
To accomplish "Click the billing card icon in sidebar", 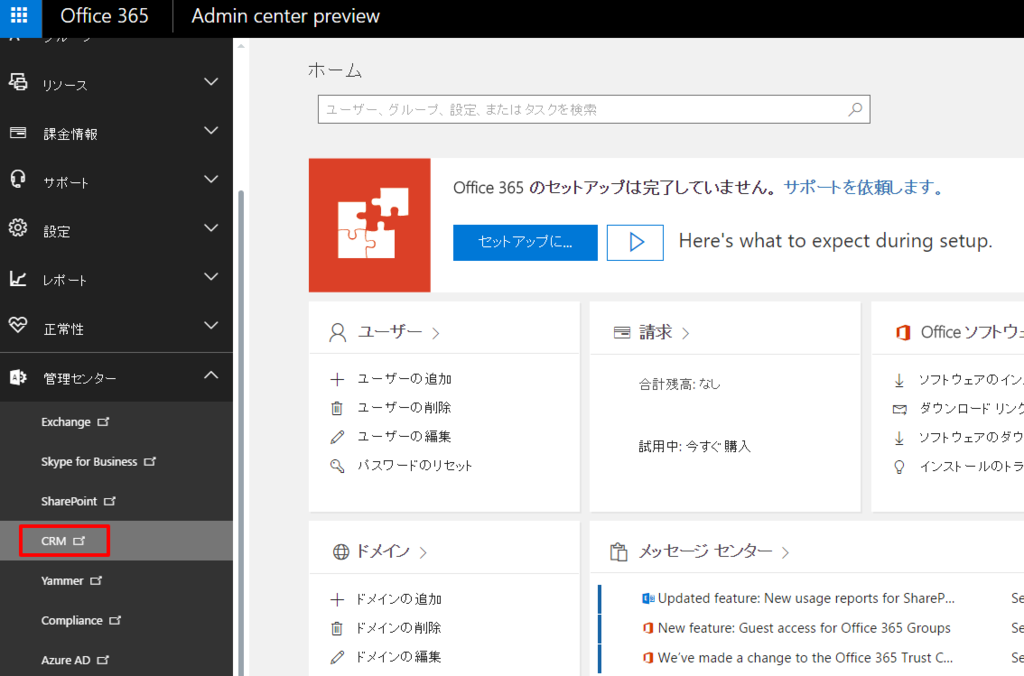I will tap(18, 133).
